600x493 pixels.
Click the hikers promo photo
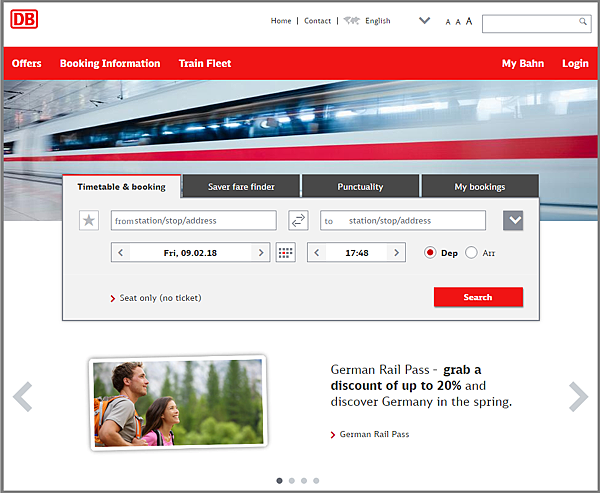(x=178, y=403)
